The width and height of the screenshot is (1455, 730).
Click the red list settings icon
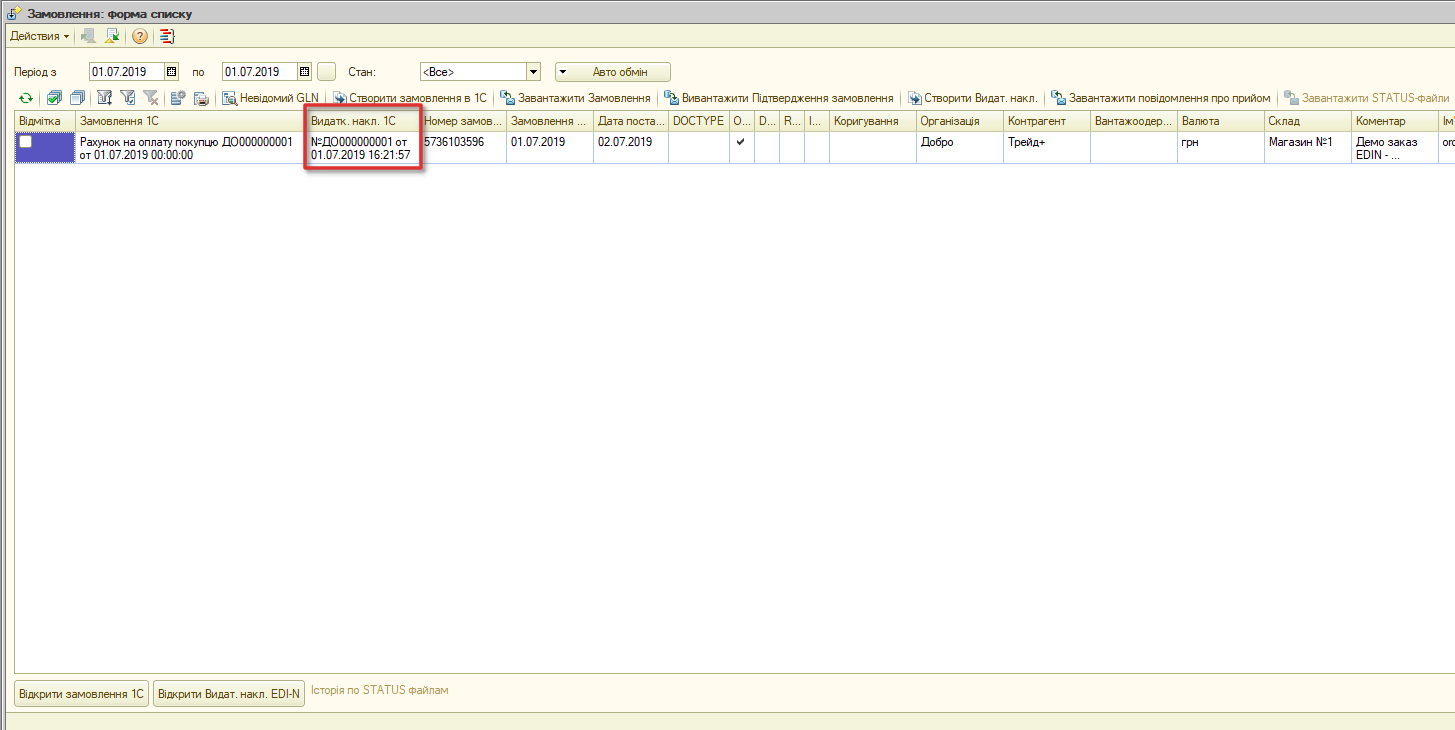click(x=167, y=36)
